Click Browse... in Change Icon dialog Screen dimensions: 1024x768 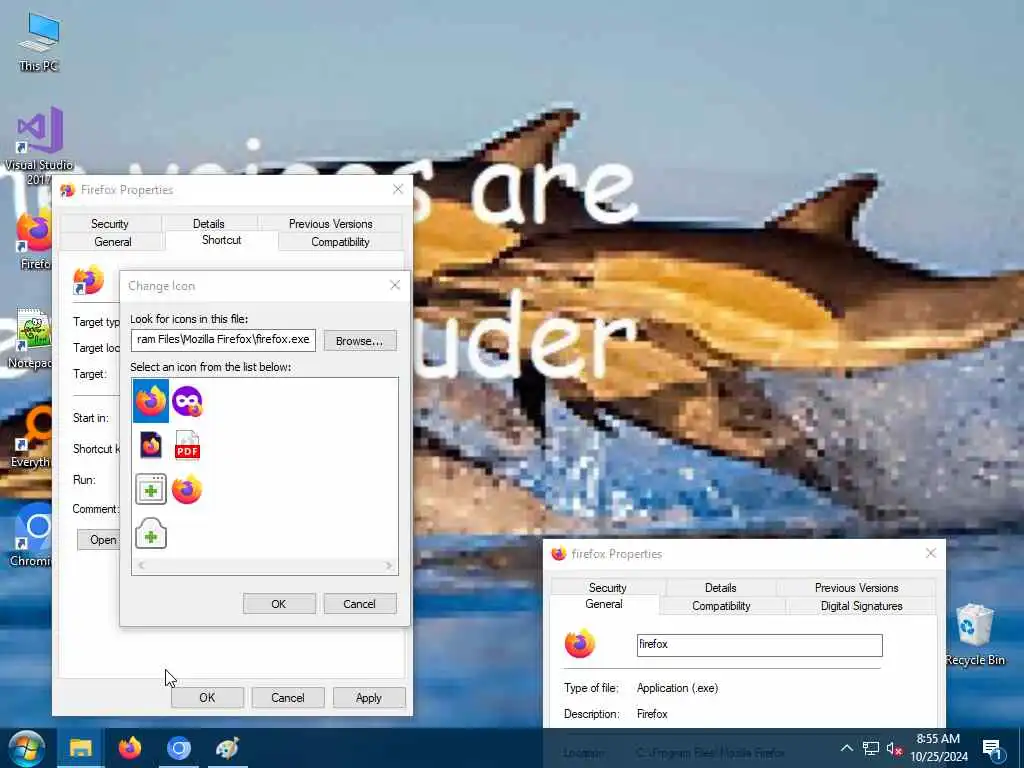click(360, 341)
